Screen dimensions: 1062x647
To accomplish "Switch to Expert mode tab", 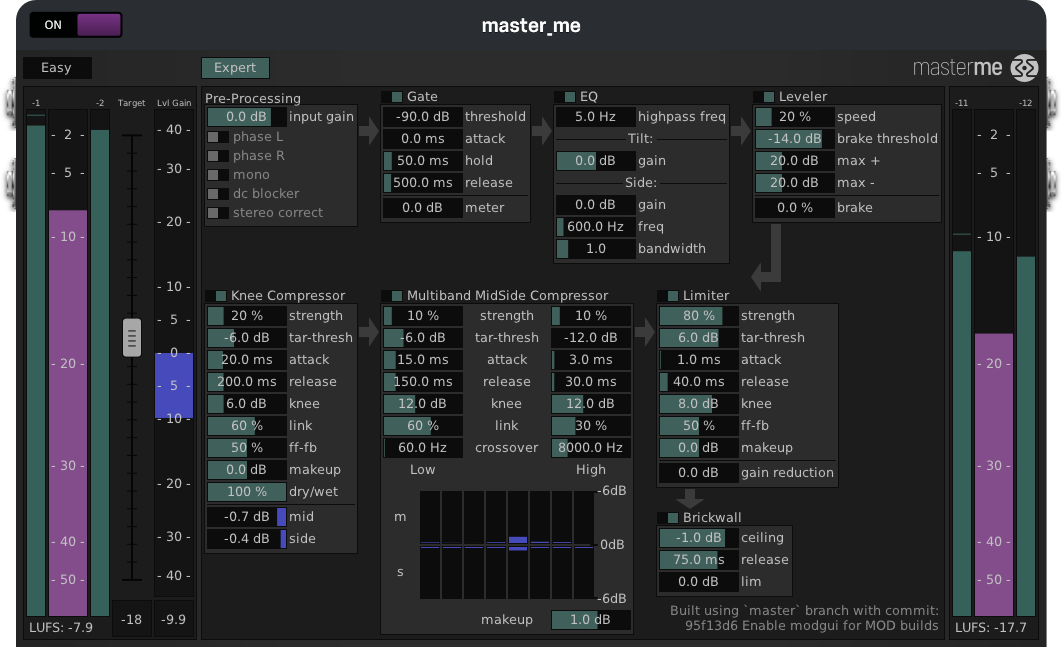I will [x=235, y=68].
